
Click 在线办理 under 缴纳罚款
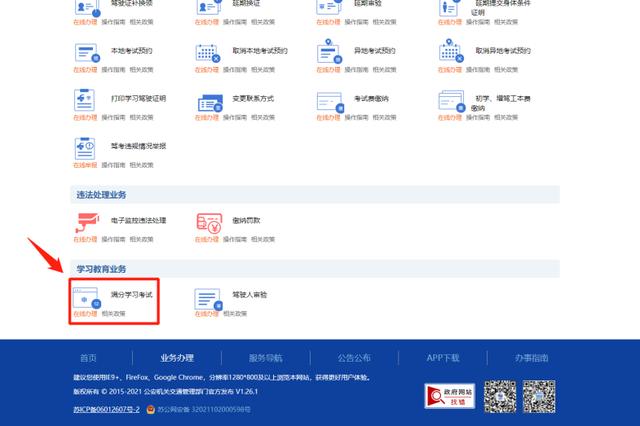tap(207, 240)
